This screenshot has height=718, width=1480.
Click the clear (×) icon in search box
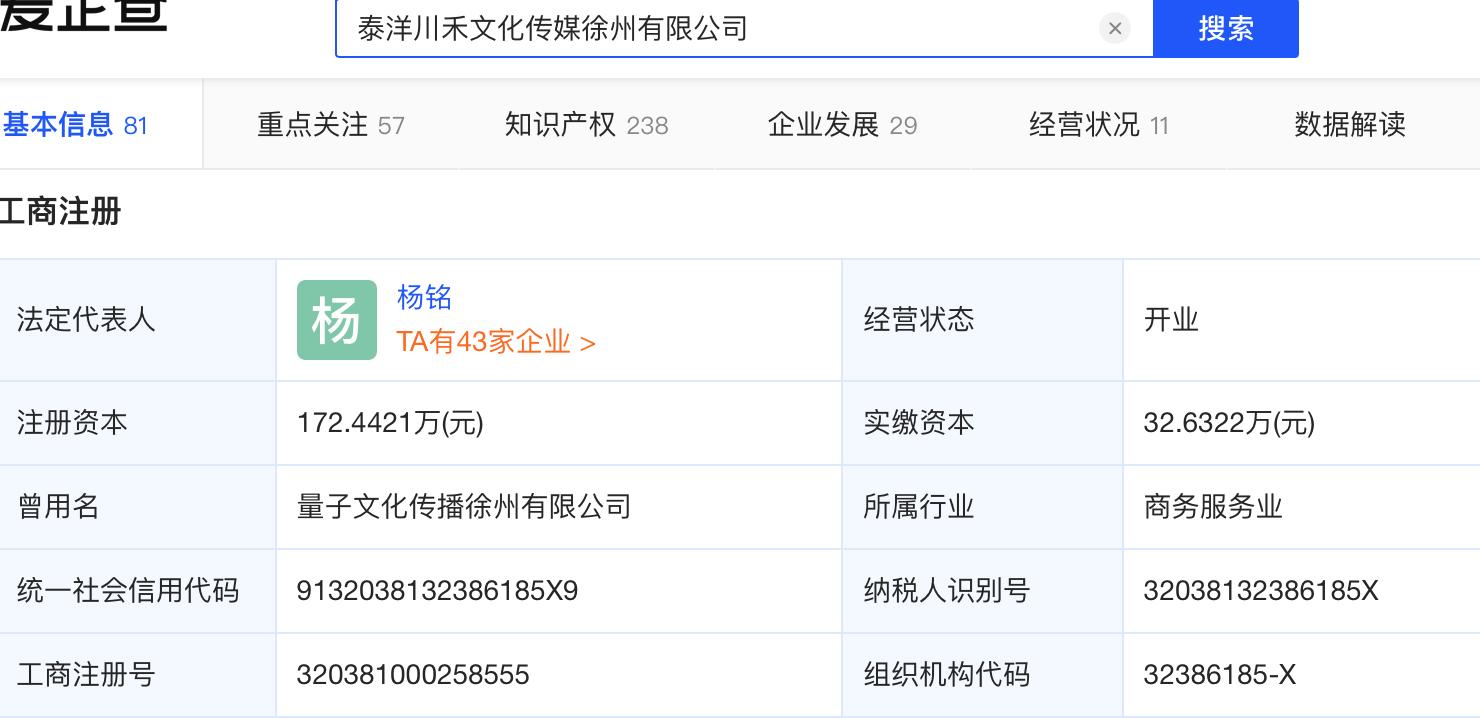pos(1115,28)
